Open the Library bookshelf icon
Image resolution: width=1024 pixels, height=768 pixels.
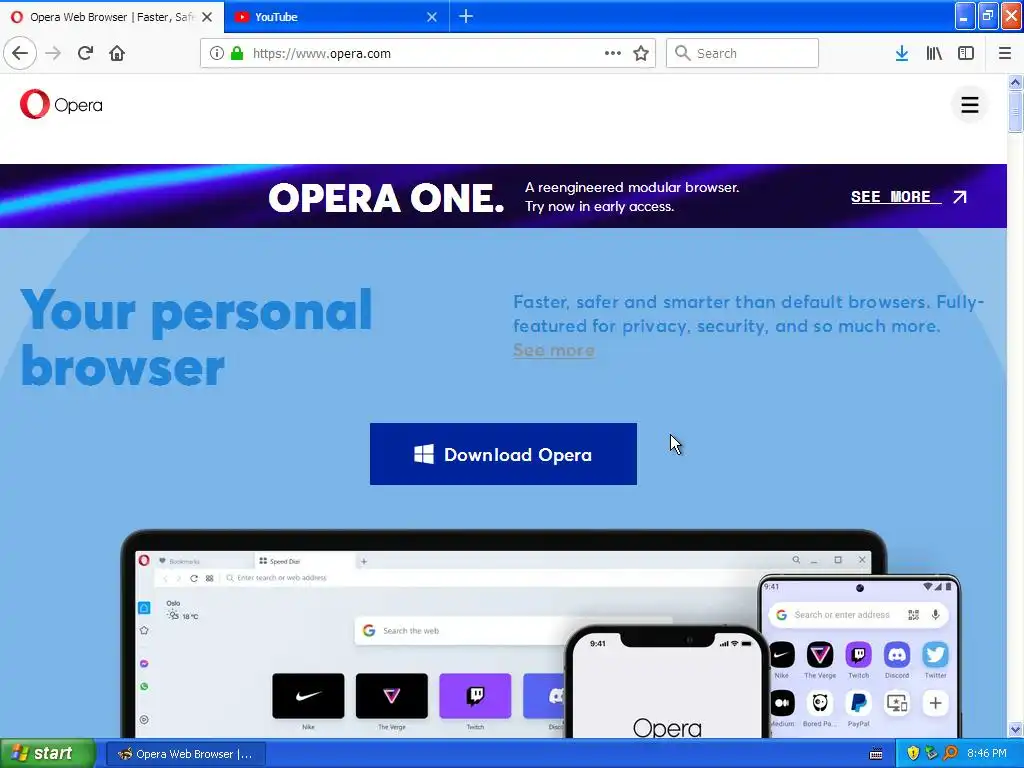[x=934, y=53]
